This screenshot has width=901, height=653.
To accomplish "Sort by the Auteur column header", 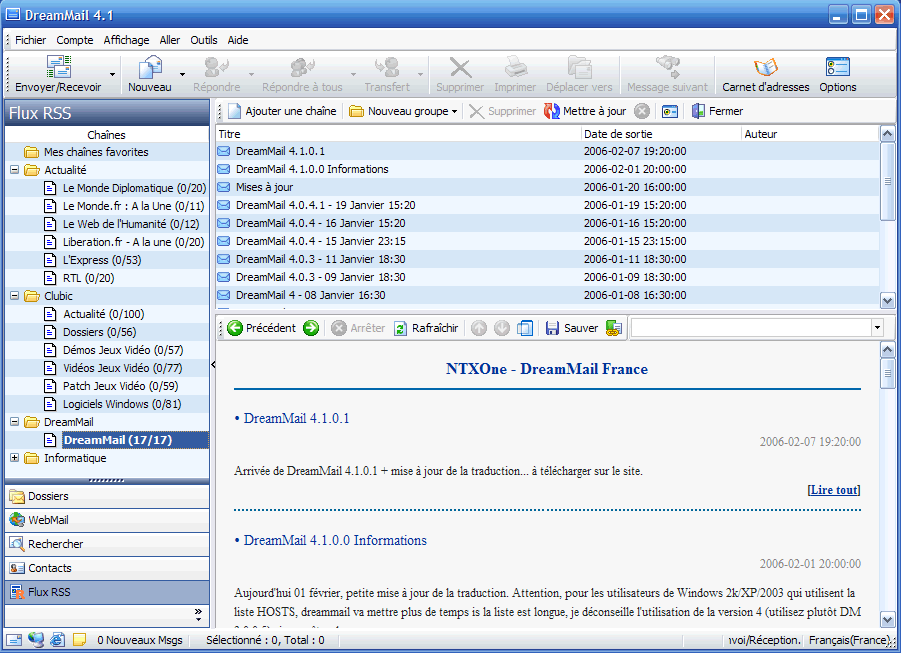I will (x=810, y=134).
